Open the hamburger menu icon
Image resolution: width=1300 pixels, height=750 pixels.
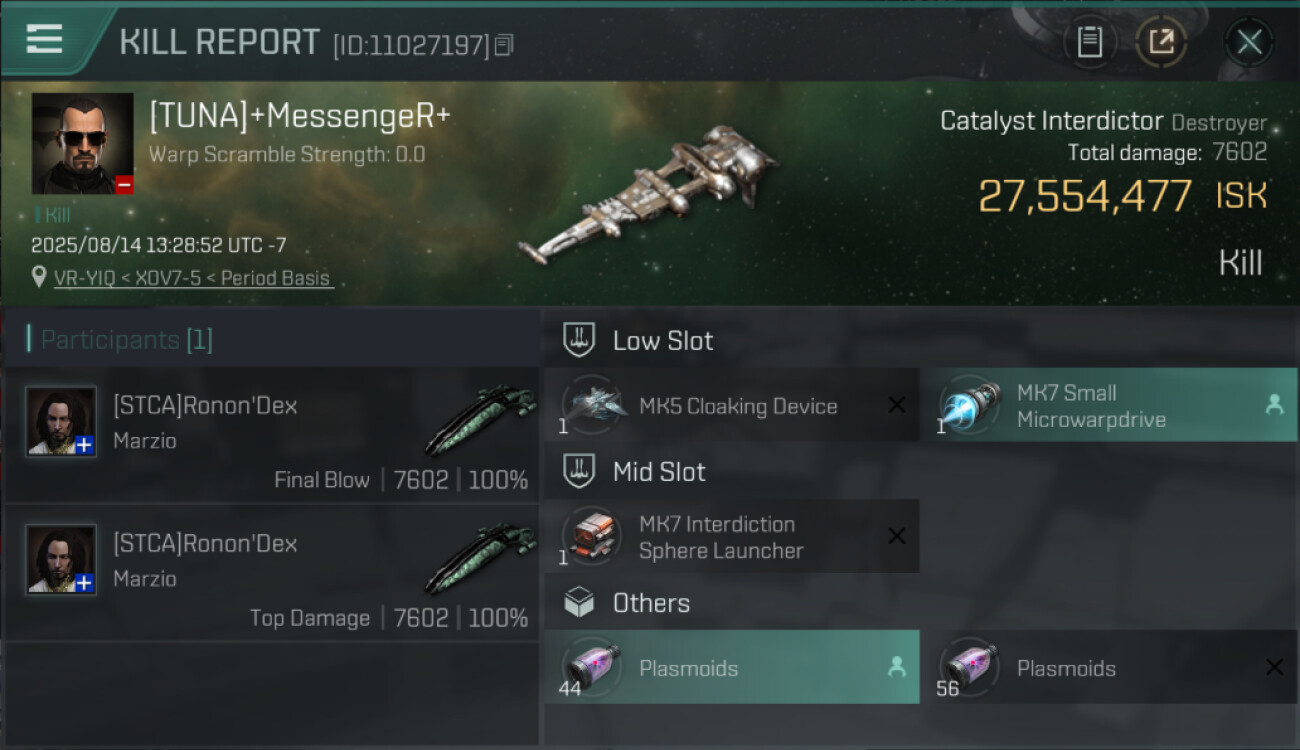(x=44, y=40)
